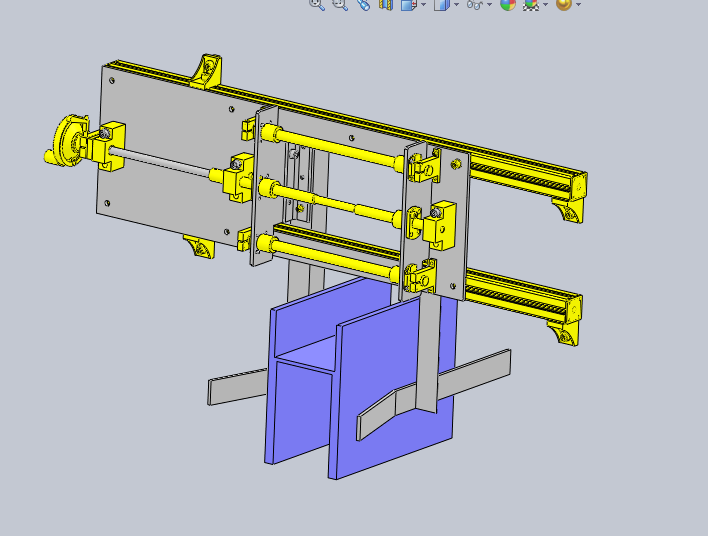
Task: Open the View Orientation cube icon
Action: pos(409,4)
